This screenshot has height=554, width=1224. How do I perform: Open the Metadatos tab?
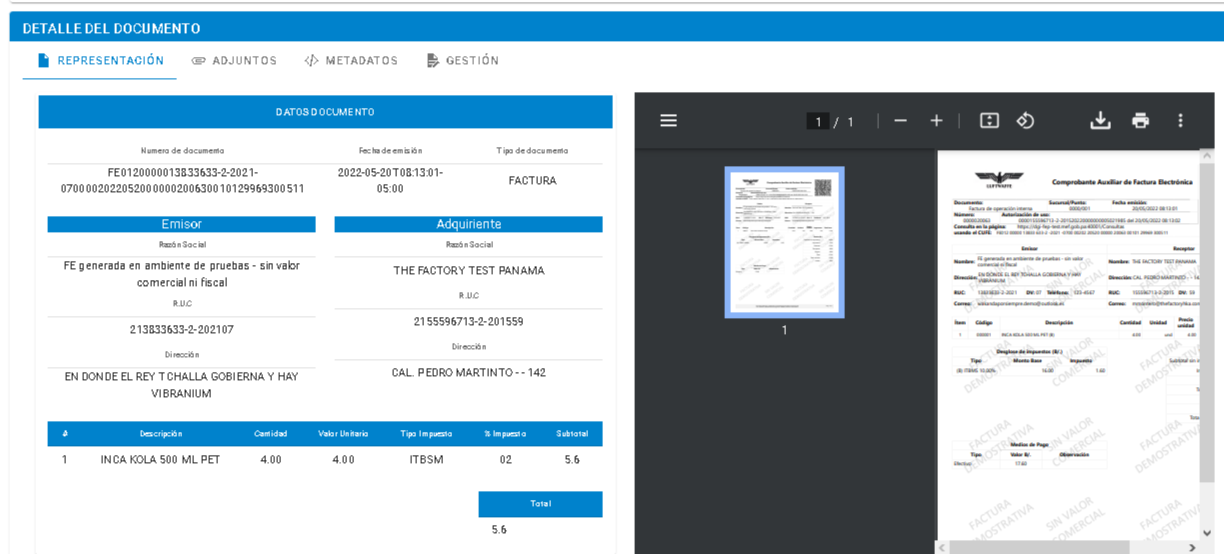pyautogui.click(x=351, y=61)
